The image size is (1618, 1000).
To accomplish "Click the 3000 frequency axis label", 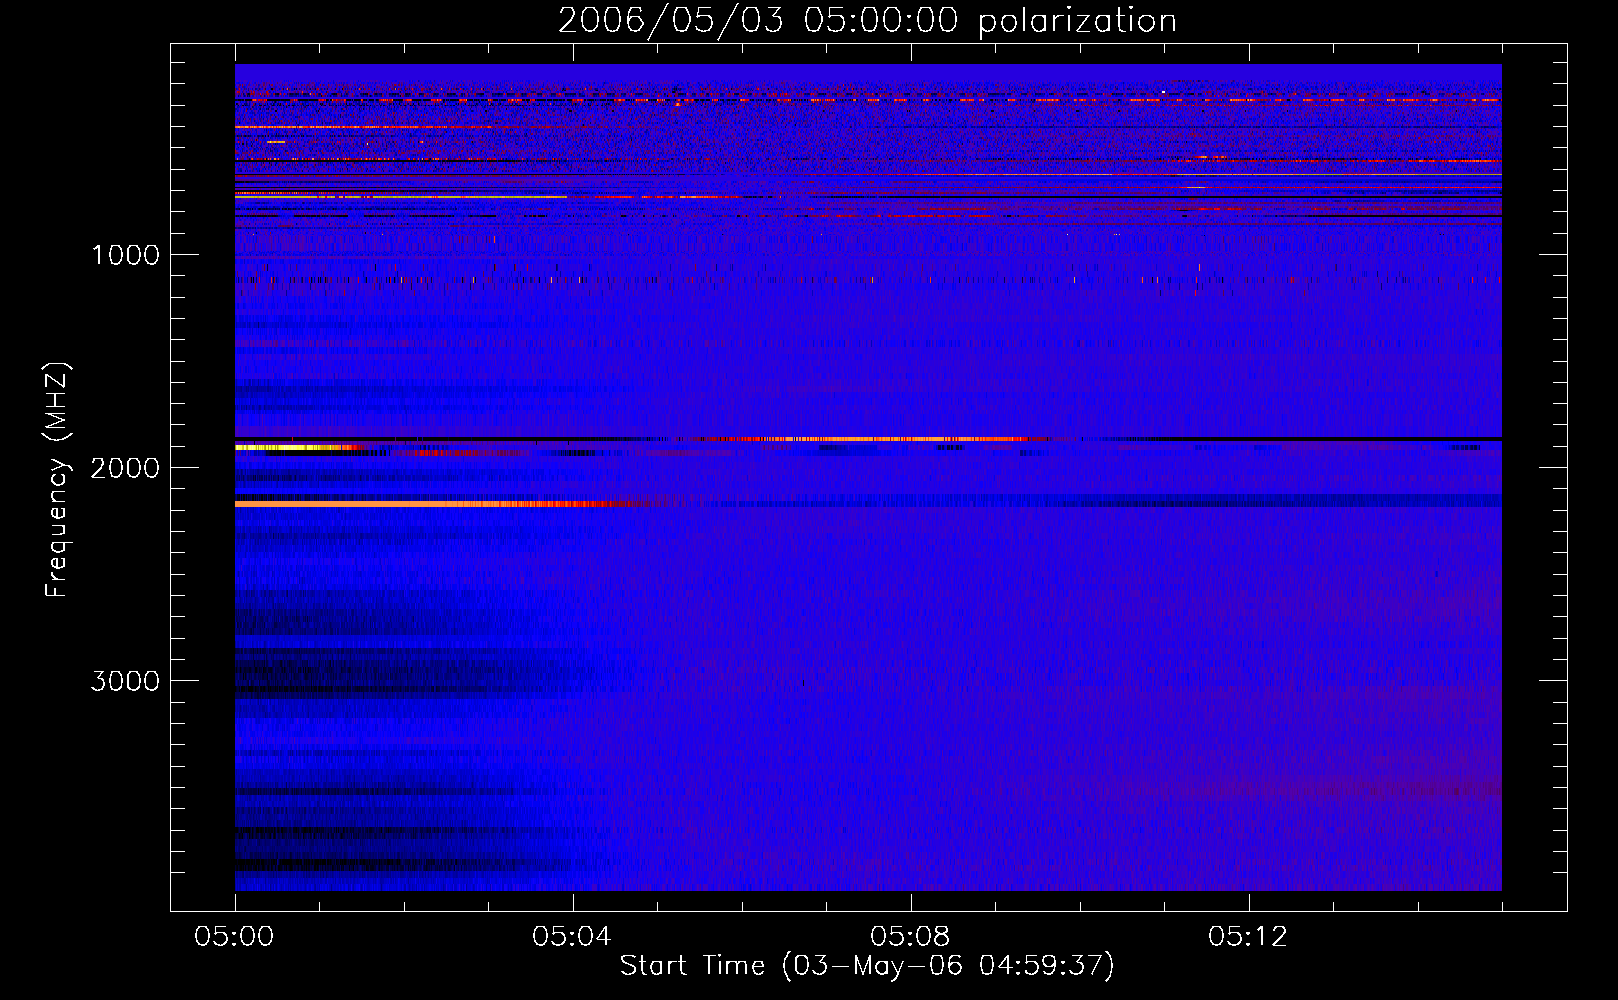I will (125, 681).
